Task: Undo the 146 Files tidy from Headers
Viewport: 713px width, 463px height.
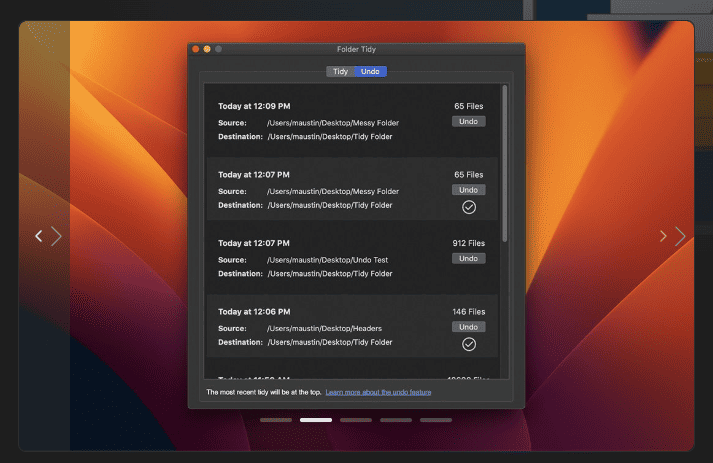Action: tap(468, 327)
